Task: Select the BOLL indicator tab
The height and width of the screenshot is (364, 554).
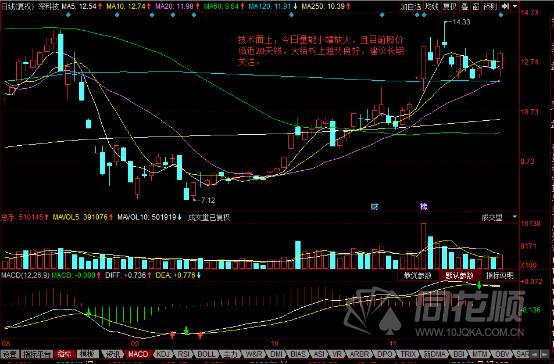Action: coord(206,354)
